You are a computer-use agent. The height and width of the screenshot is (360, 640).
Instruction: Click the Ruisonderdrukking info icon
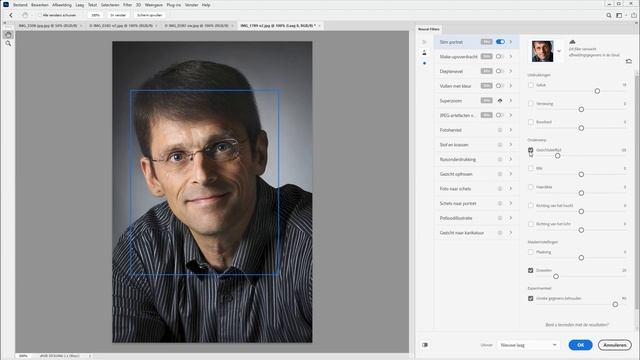pos(500,159)
